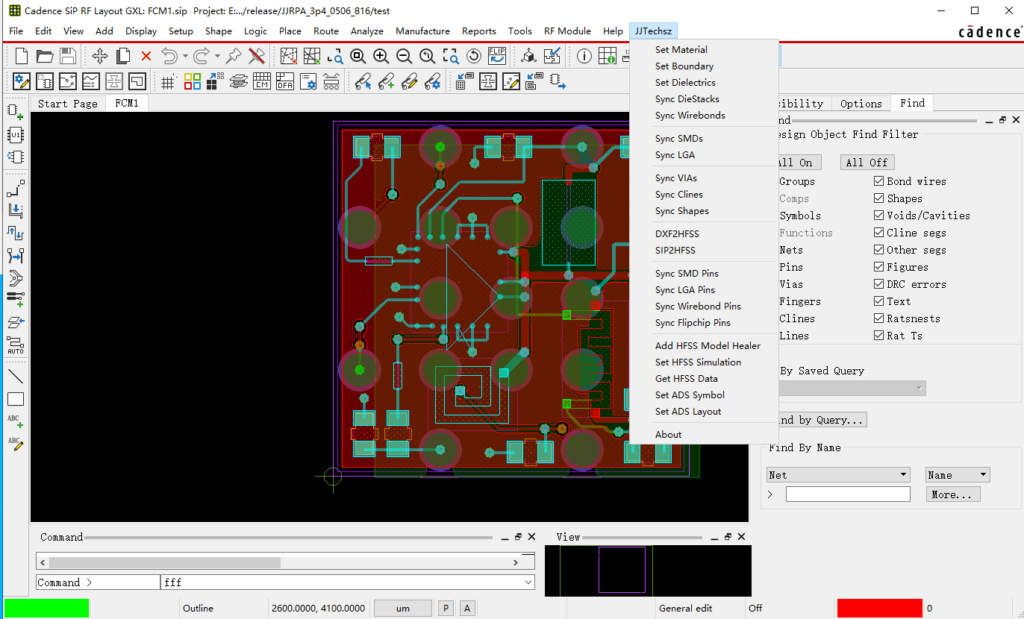Expand the Find By Saved Query dropdown

pos(852,388)
